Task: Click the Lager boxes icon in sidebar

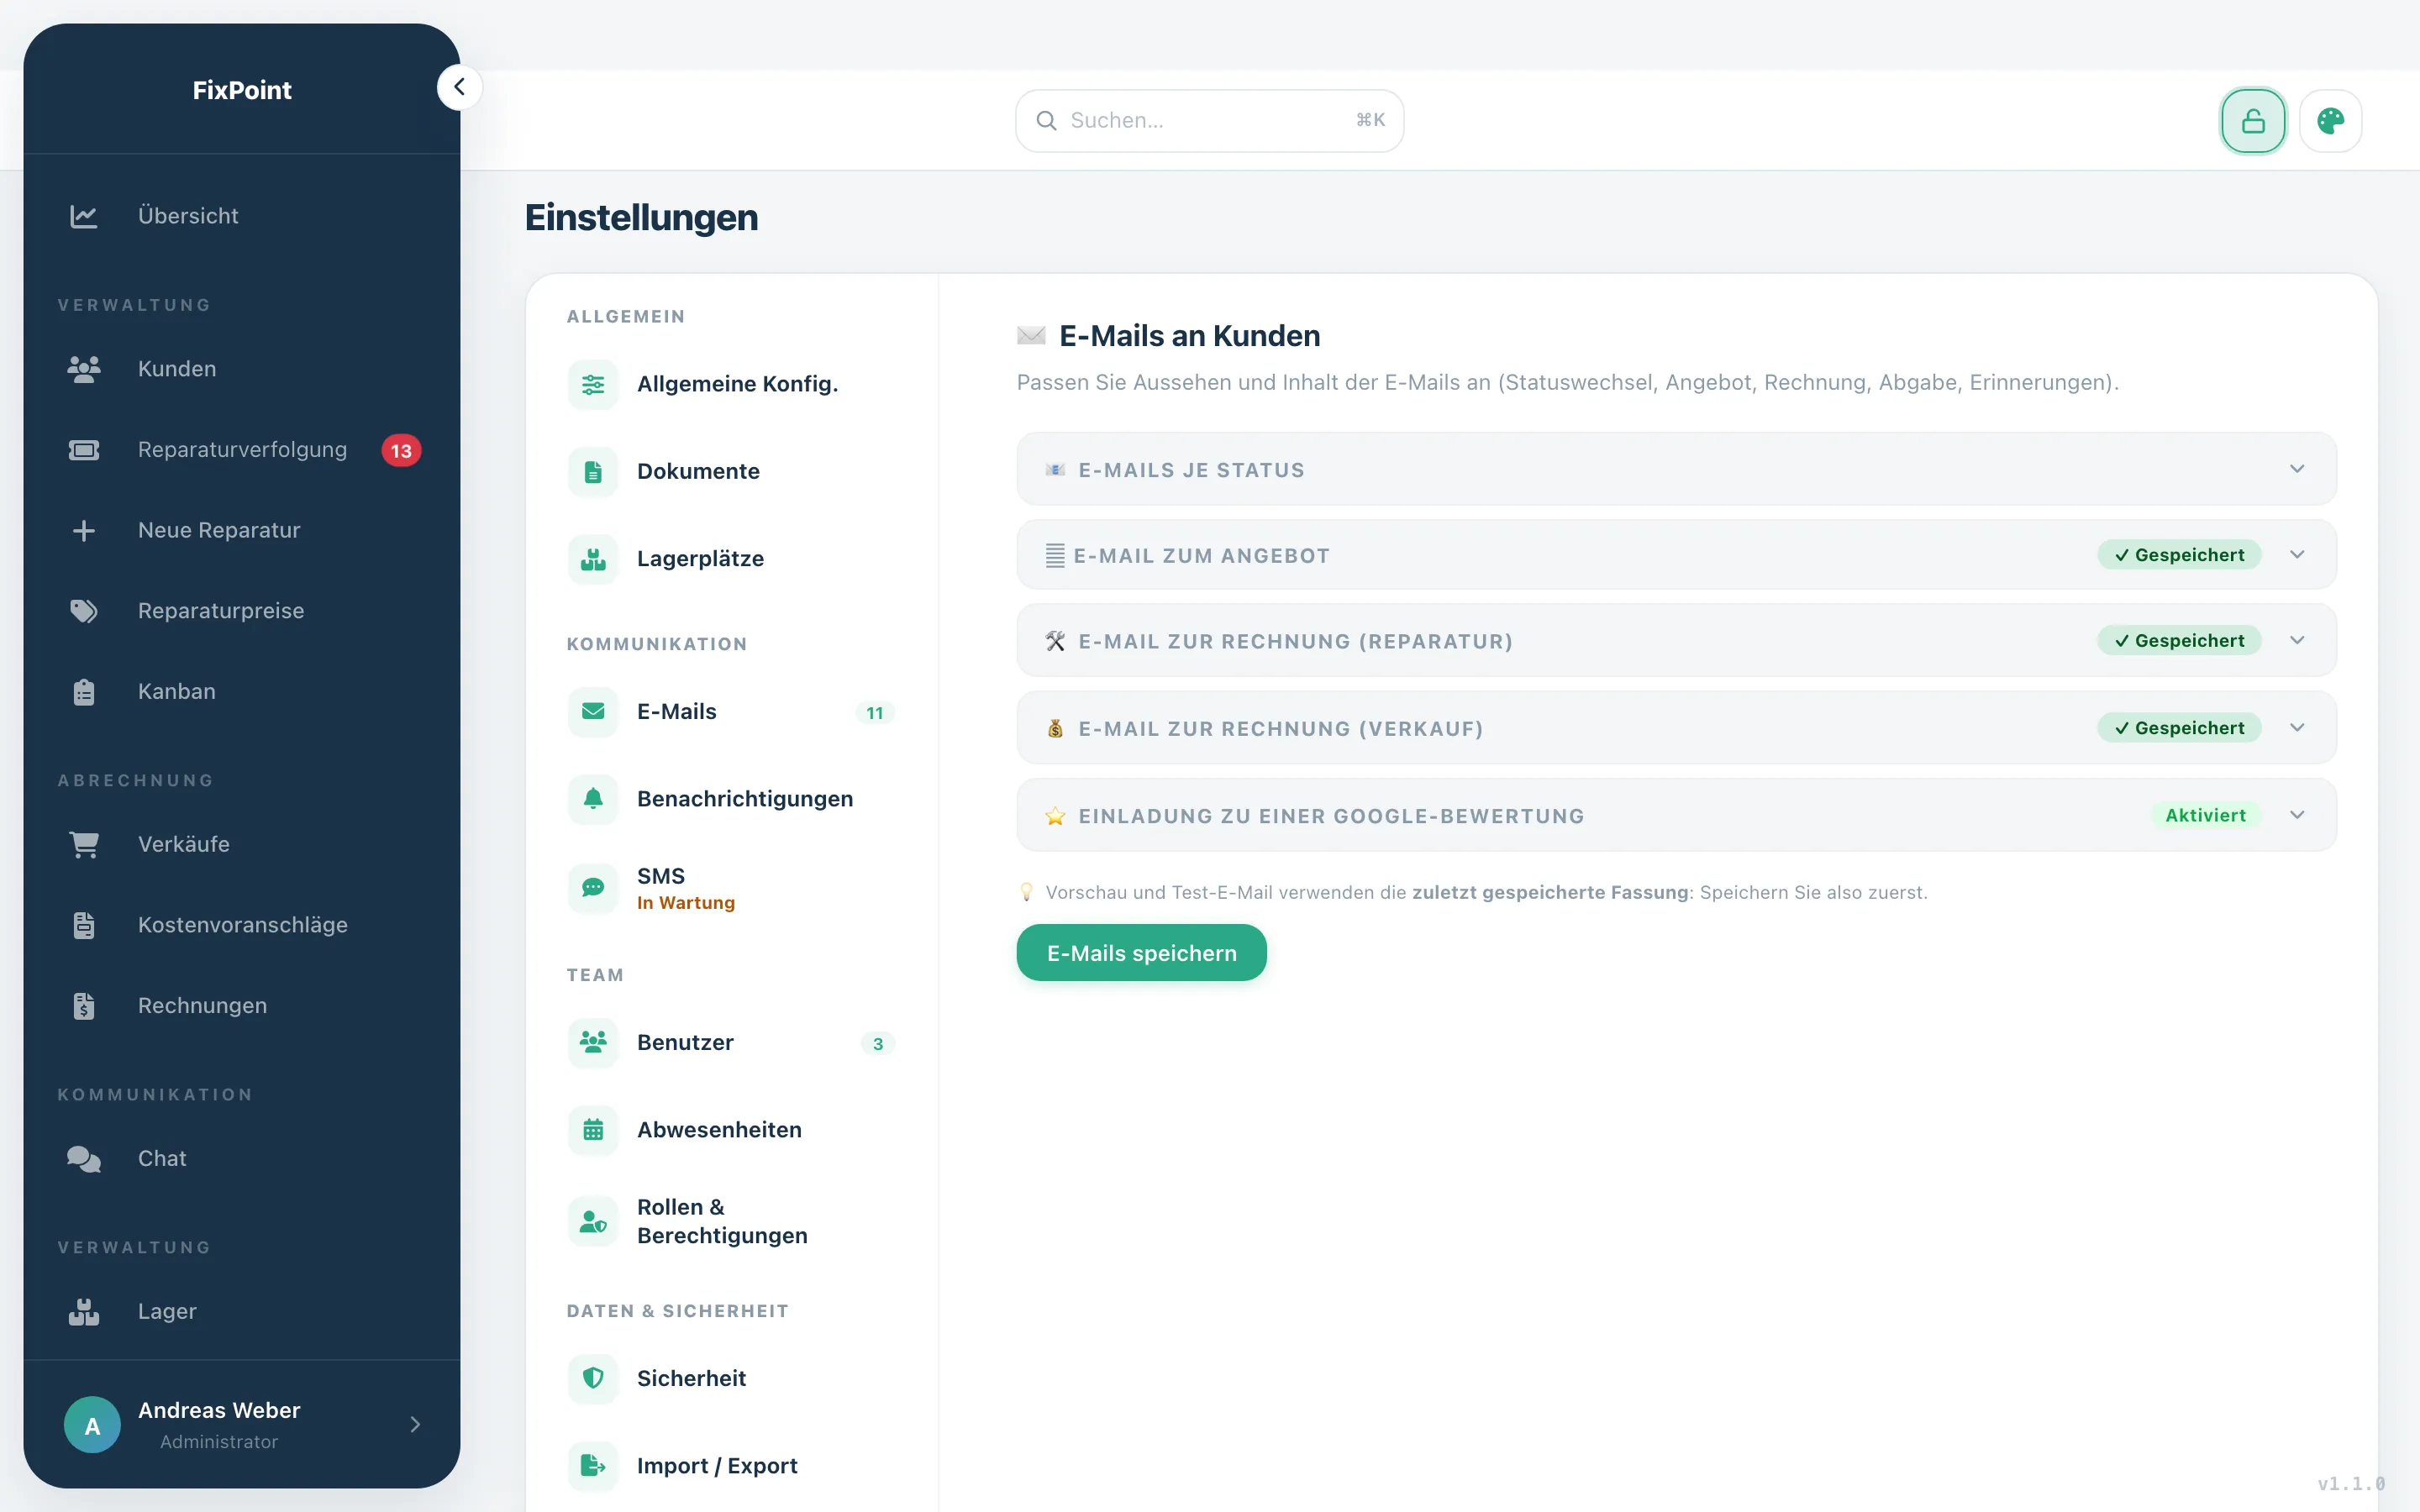Action: pos(84,1311)
